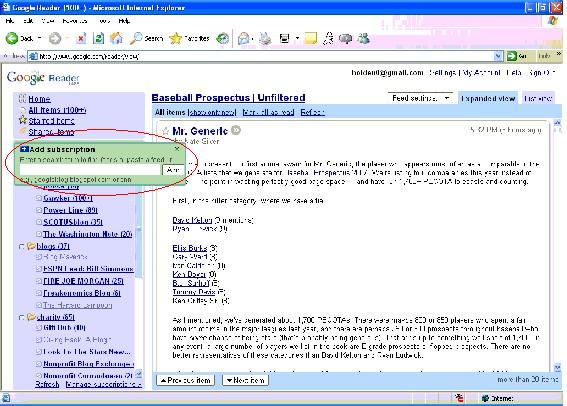Click the arrow icon beside Mr. Generic
The width and height of the screenshot is (567, 406).
[x=236, y=130]
